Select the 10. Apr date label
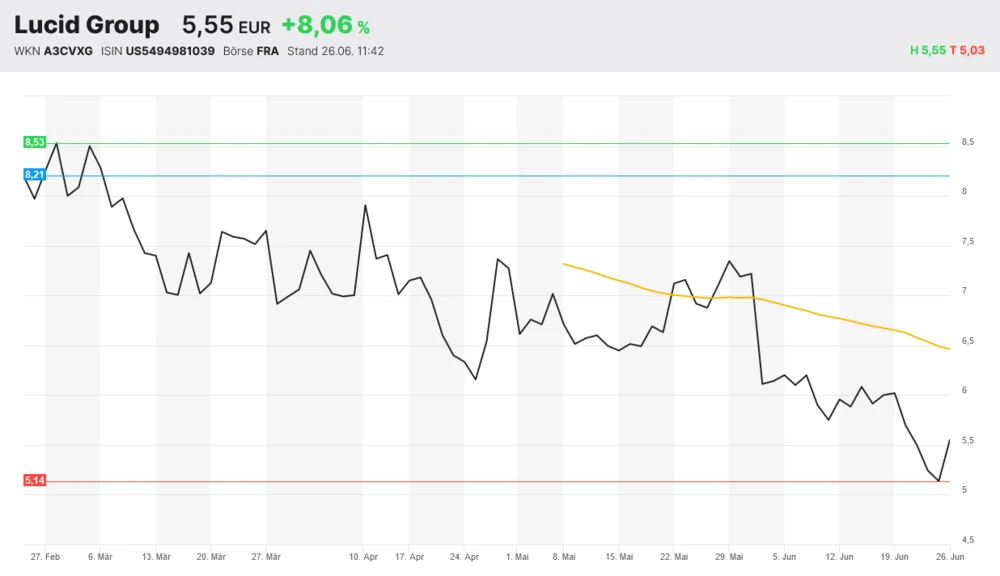1000x576 pixels. click(x=364, y=556)
